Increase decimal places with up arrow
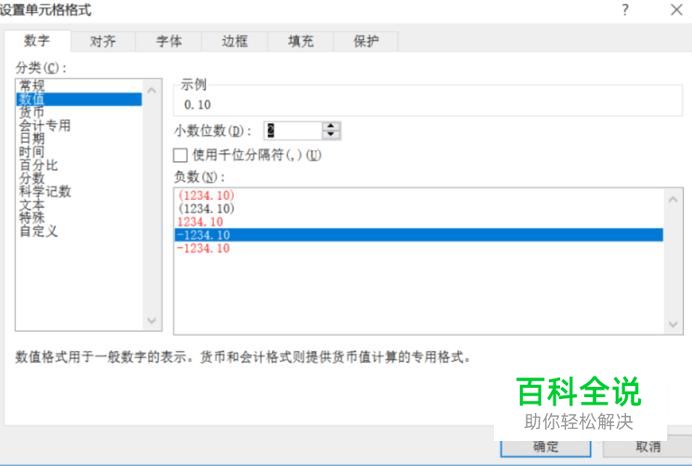This screenshot has height=466, width=692. point(331,126)
